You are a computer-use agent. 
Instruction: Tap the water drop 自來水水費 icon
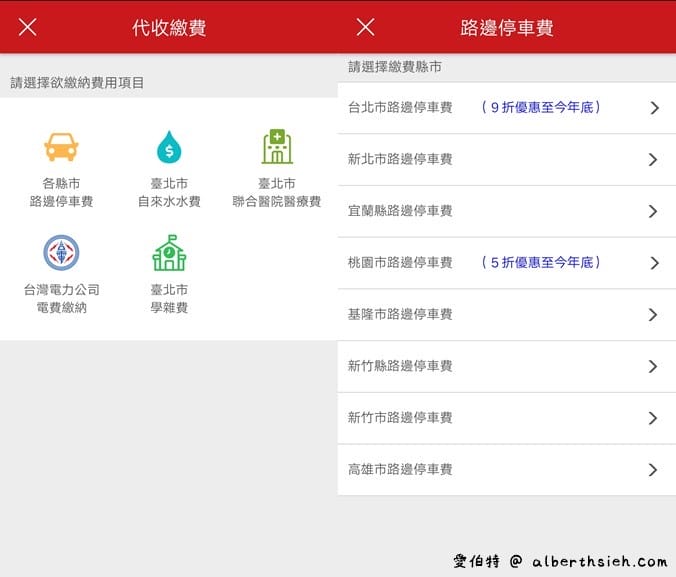click(x=169, y=147)
